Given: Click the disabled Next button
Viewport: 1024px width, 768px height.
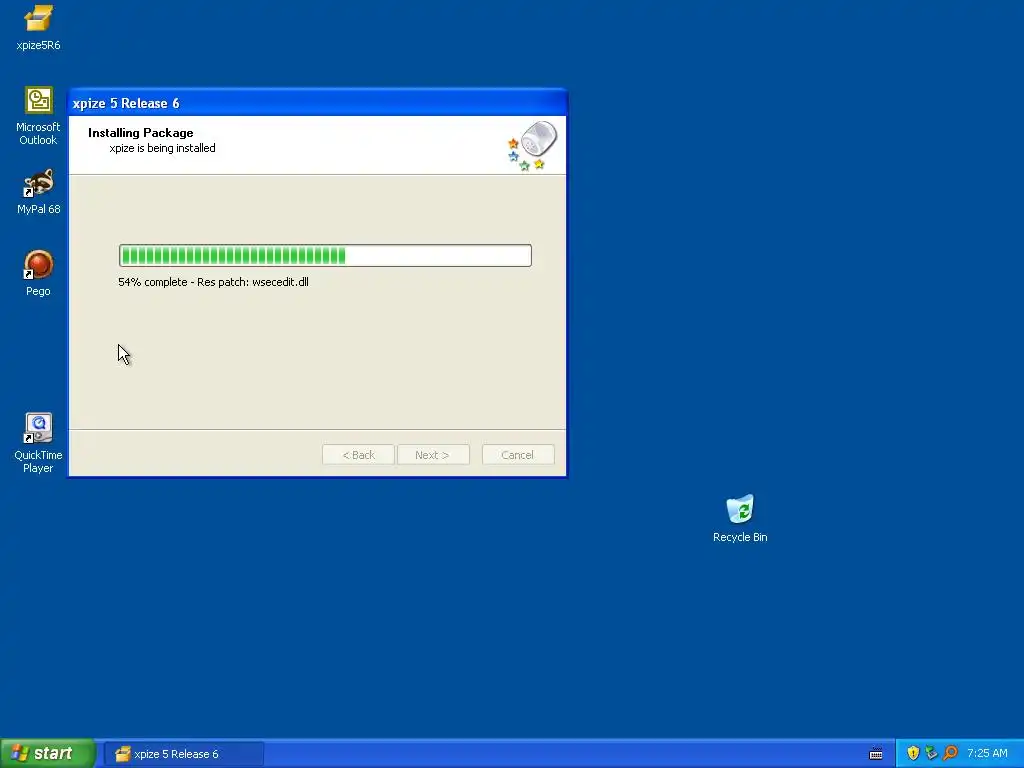Looking at the screenshot, I should (x=432, y=455).
